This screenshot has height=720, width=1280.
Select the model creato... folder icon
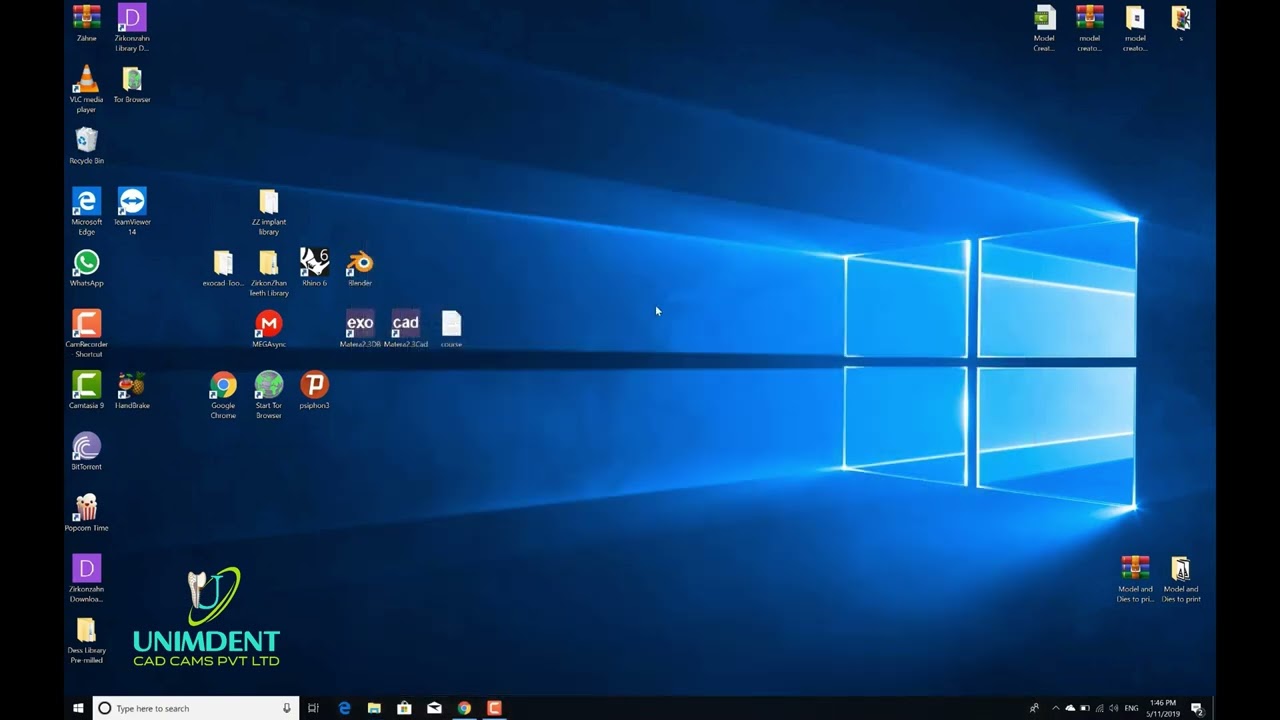(x=1135, y=28)
